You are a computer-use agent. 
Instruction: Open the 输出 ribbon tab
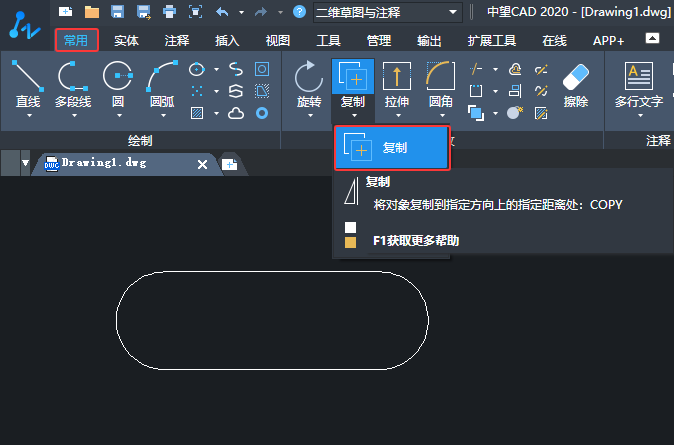[x=429, y=40]
